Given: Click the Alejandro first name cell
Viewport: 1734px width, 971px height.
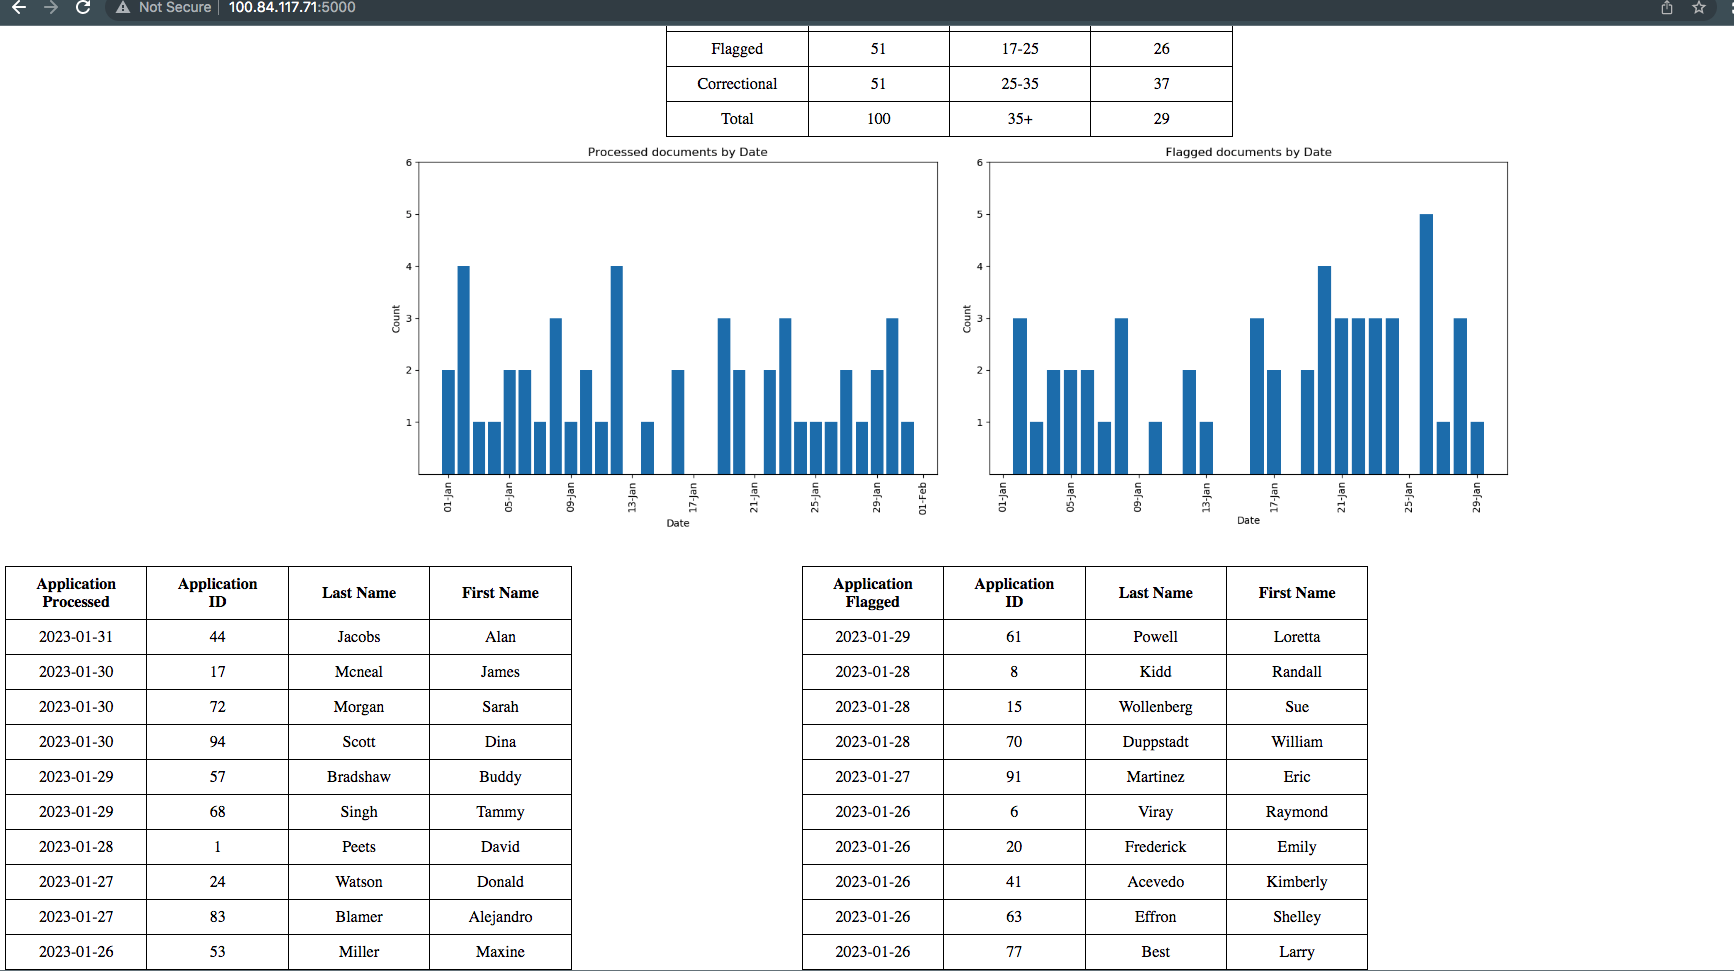Looking at the screenshot, I should 500,917.
